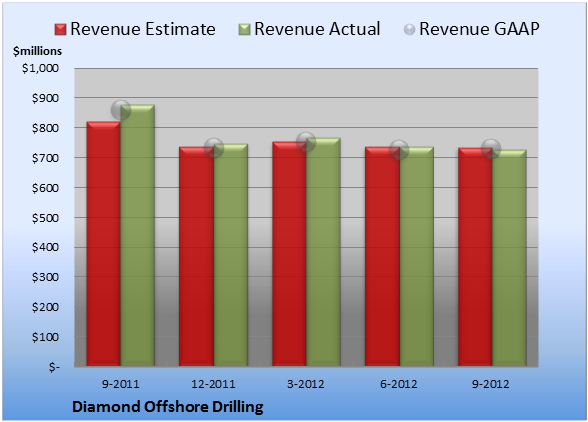The image size is (588, 422).
Task: Click the green Revenue Actual legend swatch
Action: click(244, 30)
